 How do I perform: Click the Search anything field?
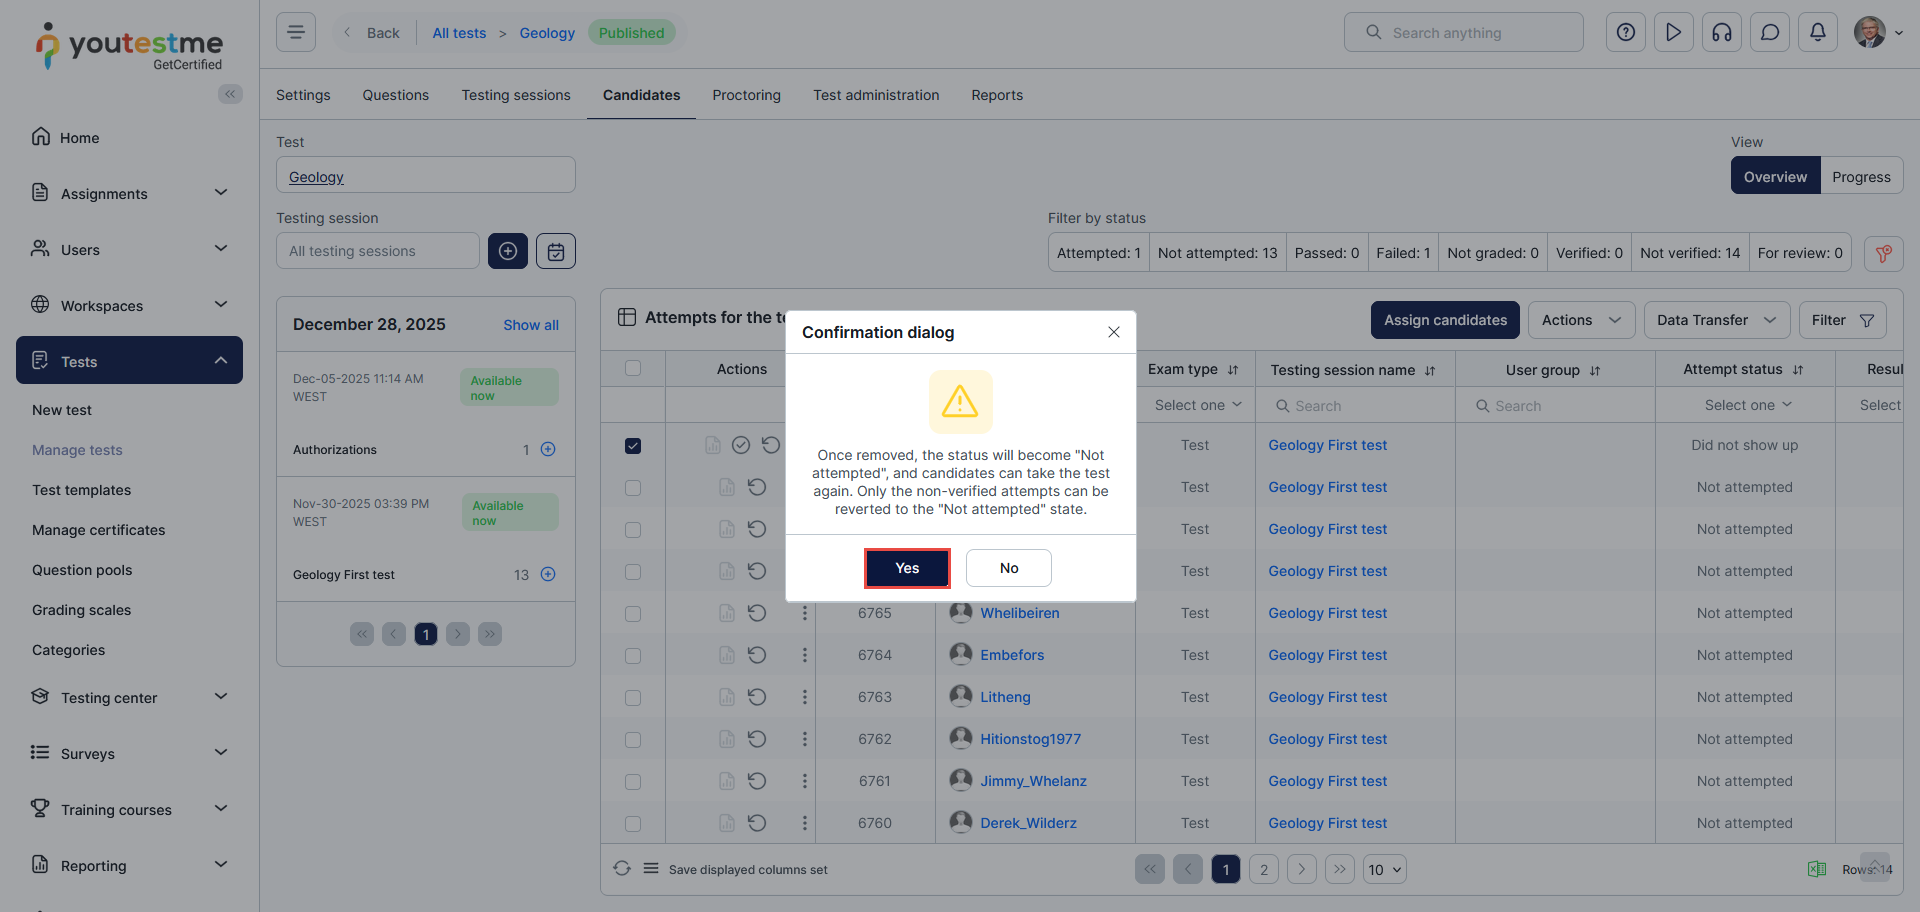pyautogui.click(x=1463, y=33)
